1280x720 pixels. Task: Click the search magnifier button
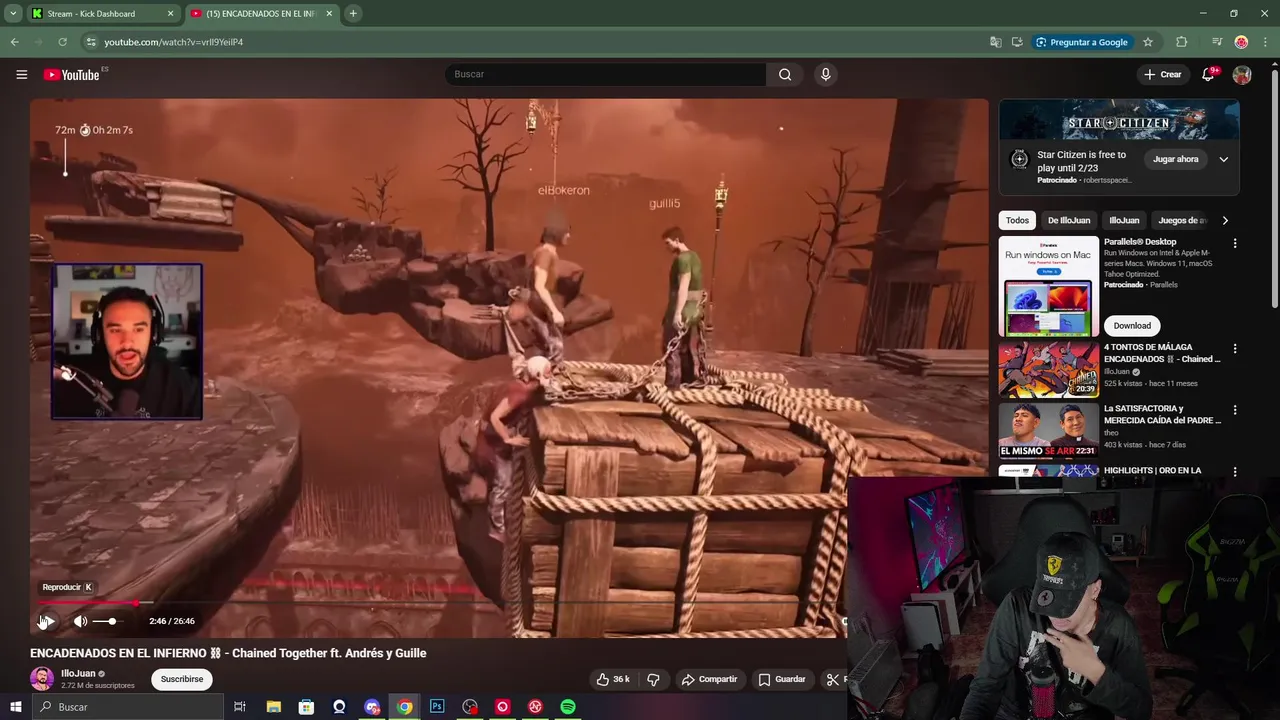pyautogui.click(x=785, y=74)
